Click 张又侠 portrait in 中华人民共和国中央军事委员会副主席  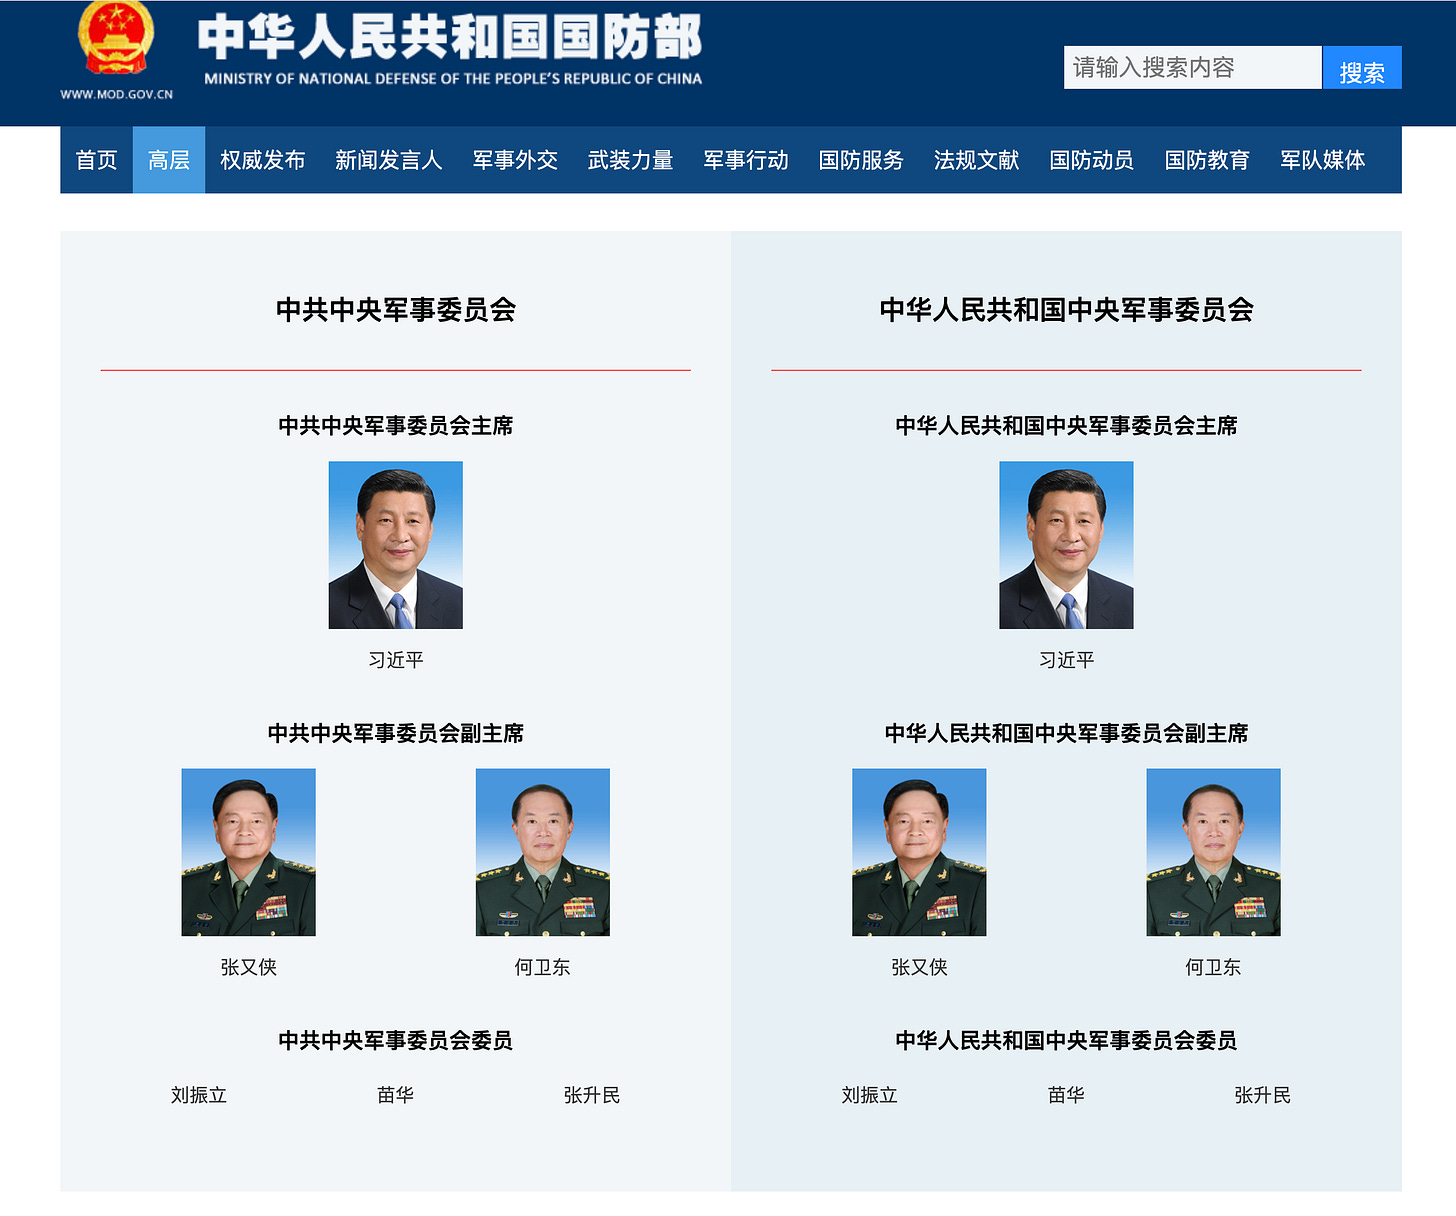click(x=919, y=852)
